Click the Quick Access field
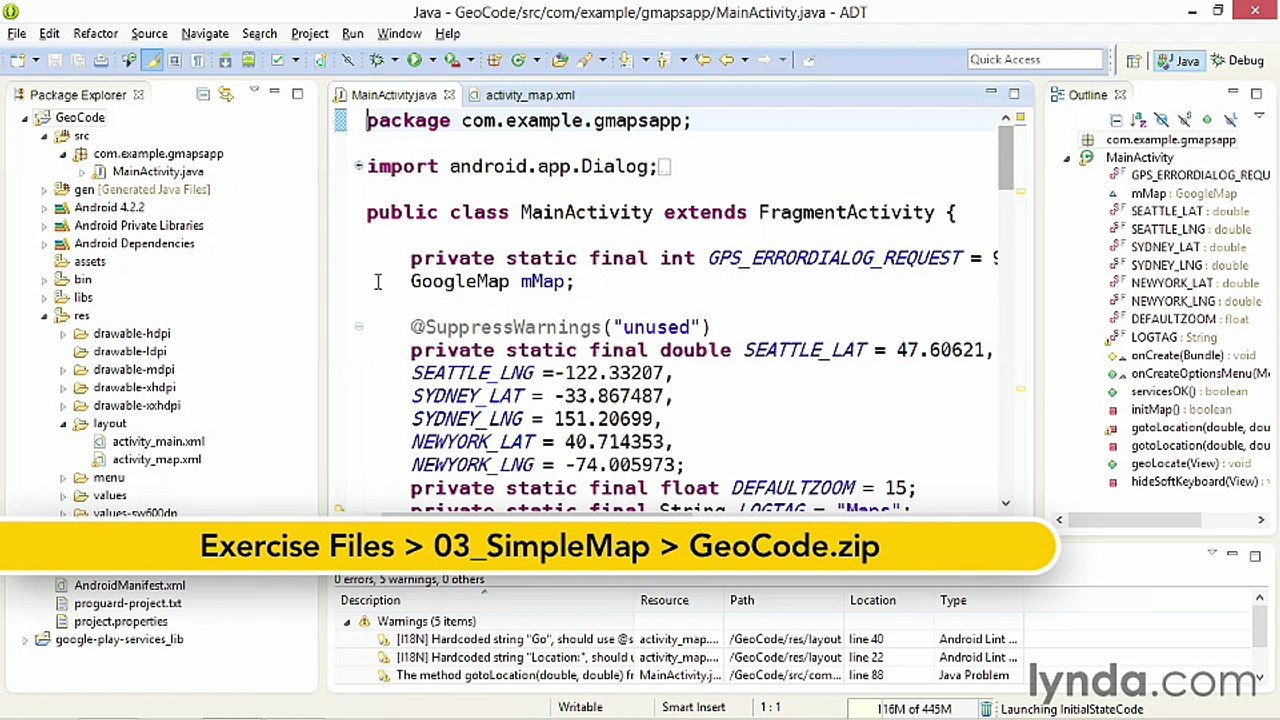The width and height of the screenshot is (1280, 720). [1036, 60]
